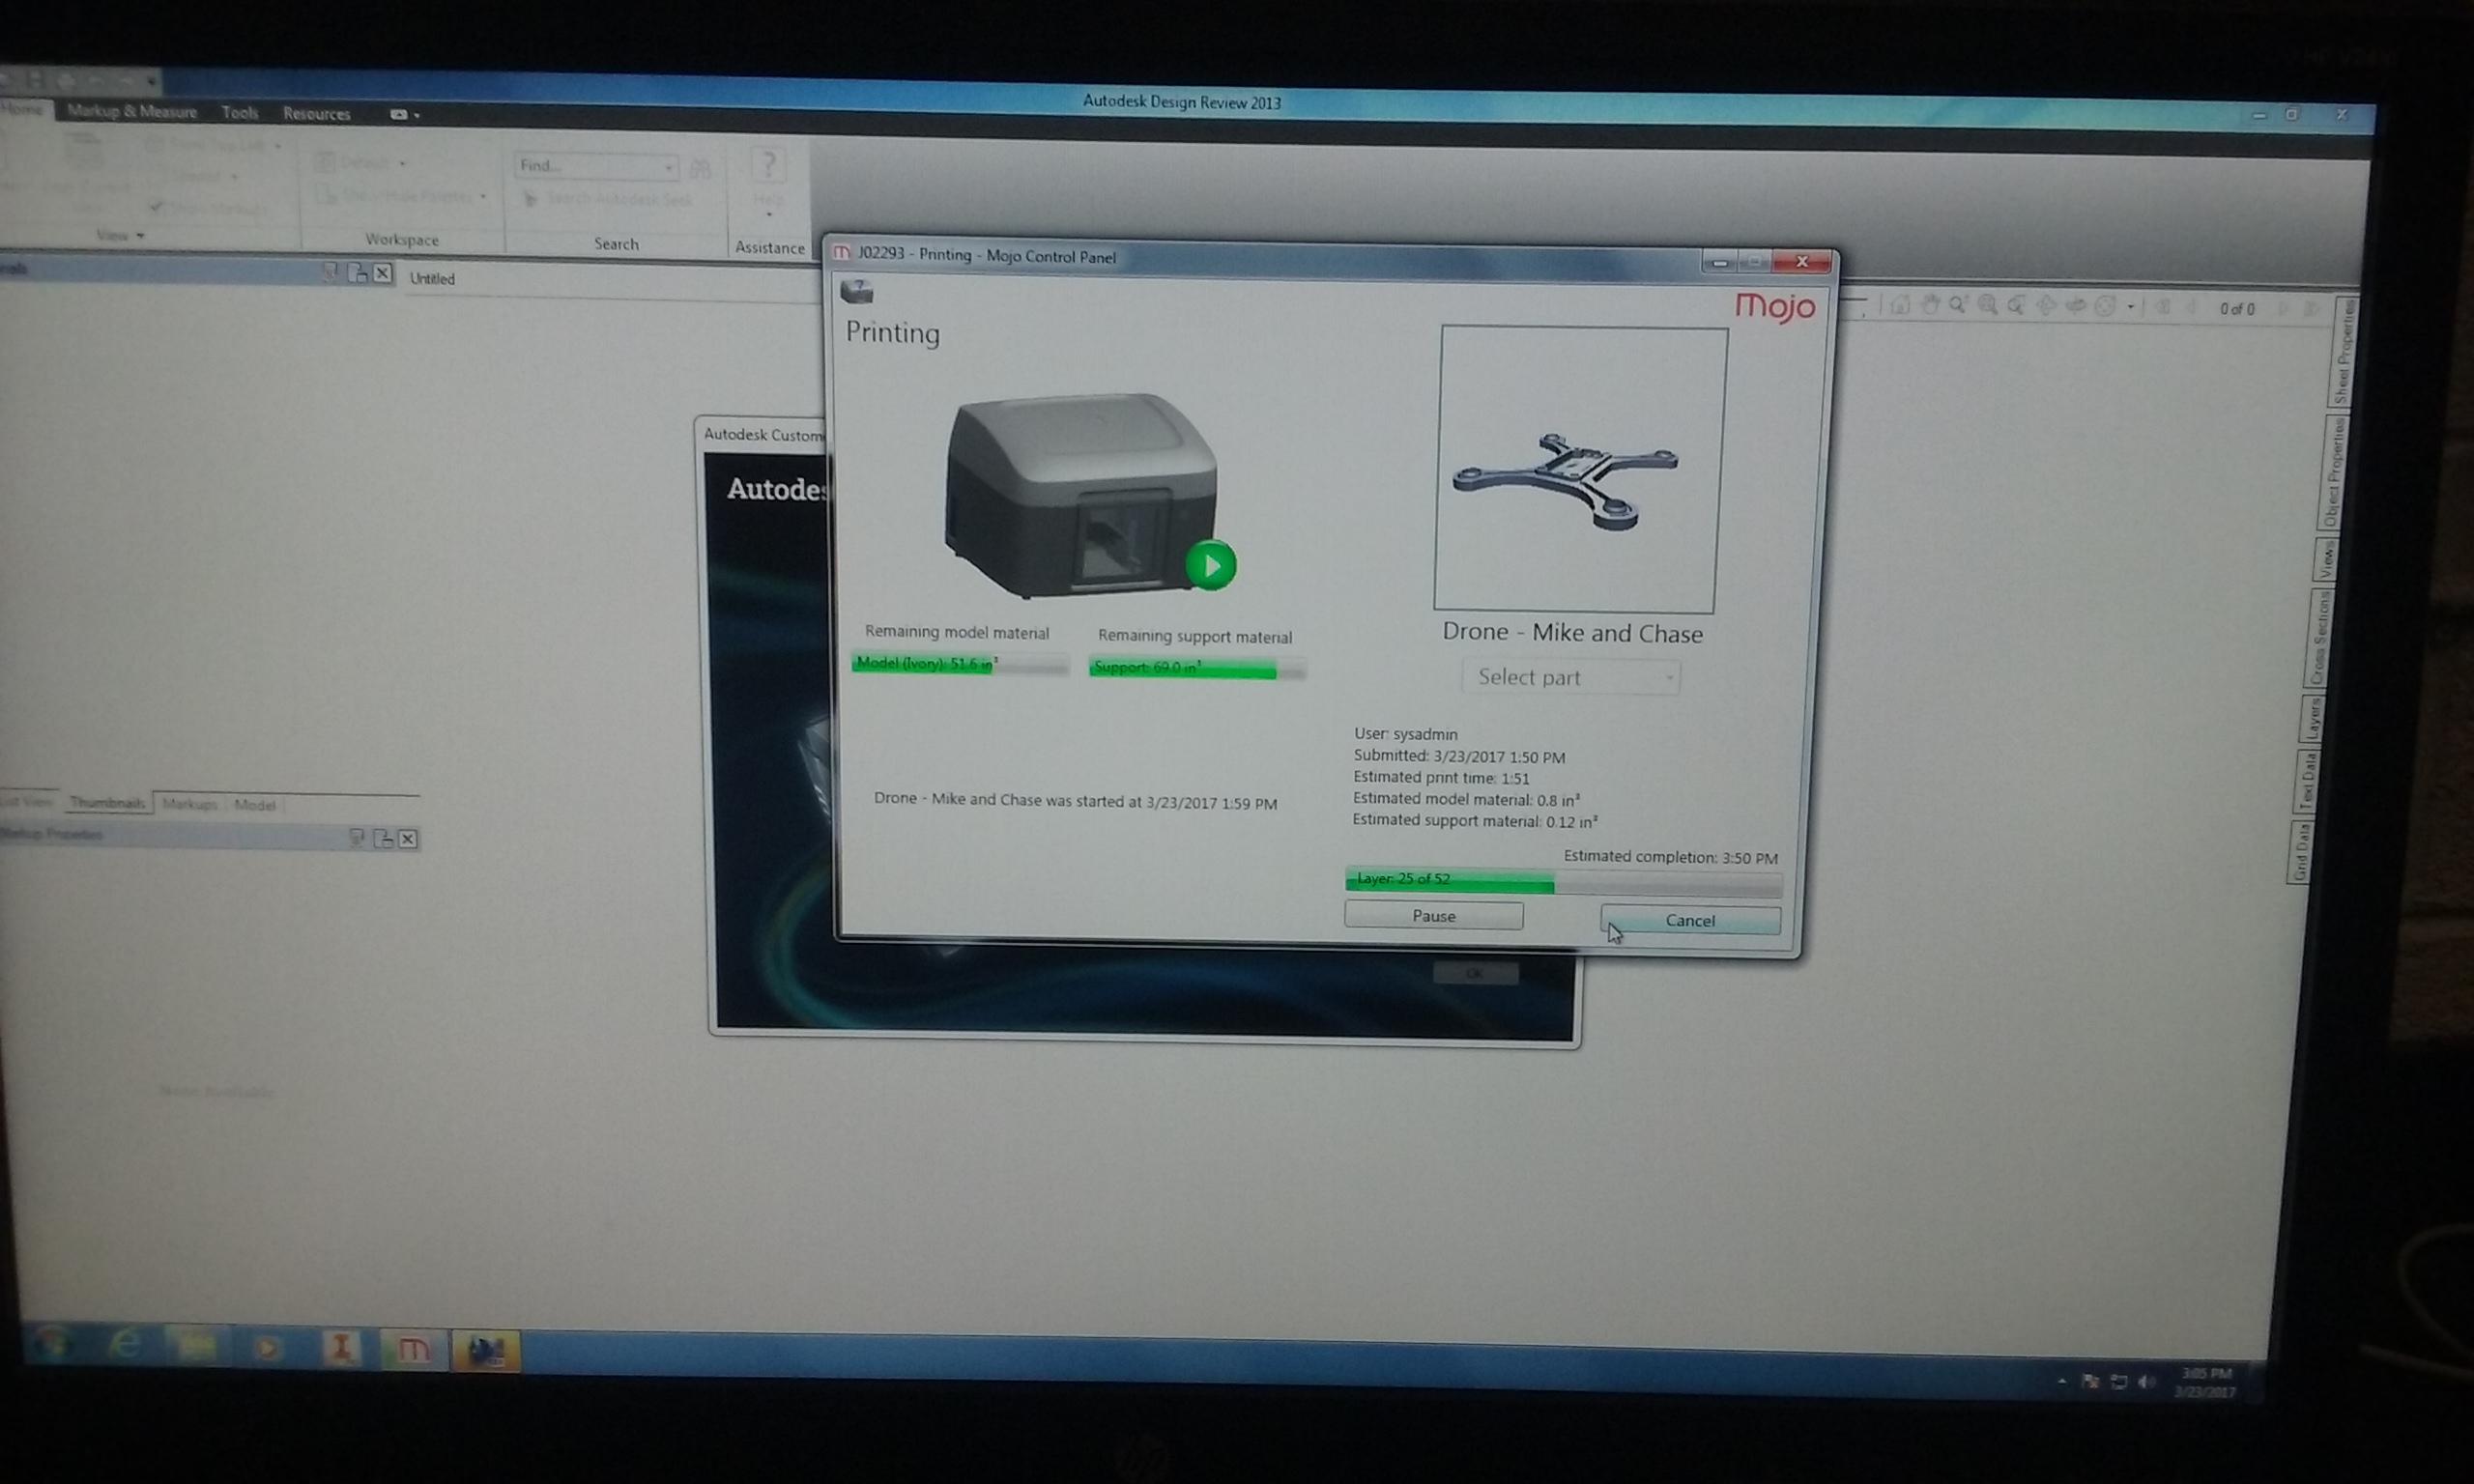Click the binoculars Find icon
The height and width of the screenshot is (1484, 2474).
tap(700, 168)
